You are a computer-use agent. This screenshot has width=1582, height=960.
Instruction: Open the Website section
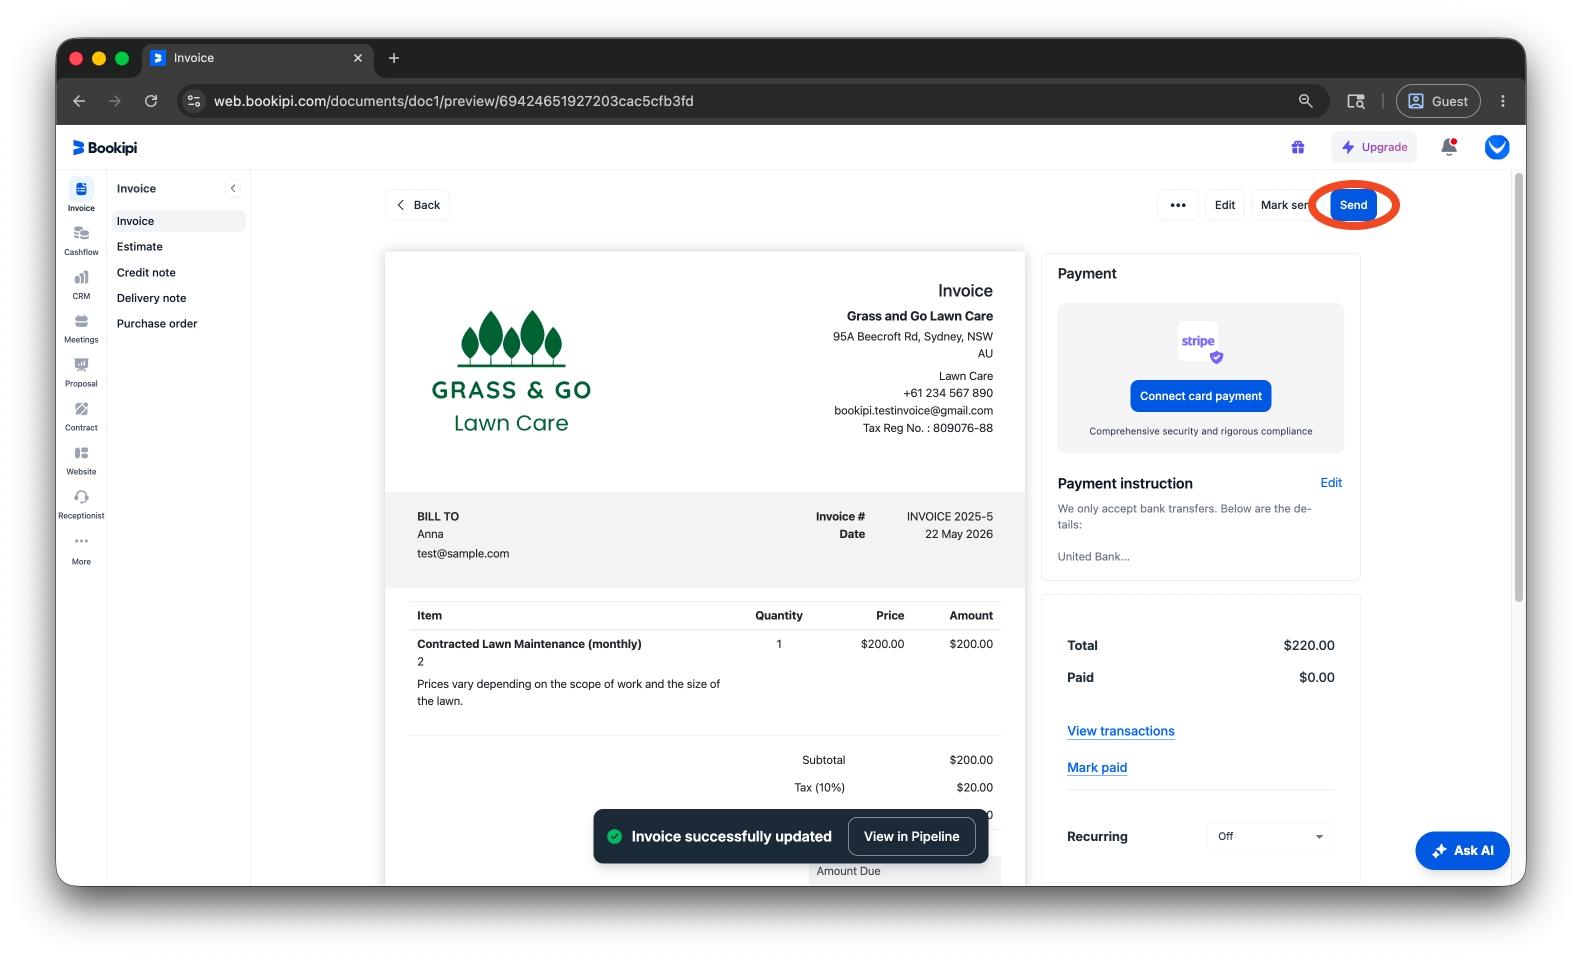81,460
